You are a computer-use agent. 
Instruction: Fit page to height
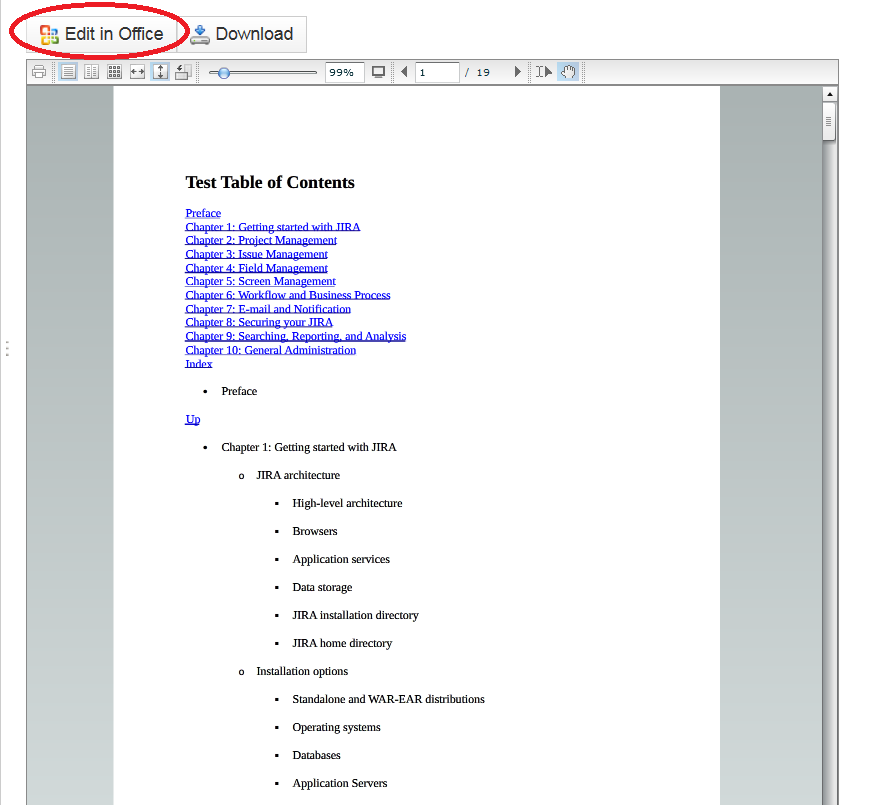tap(160, 72)
